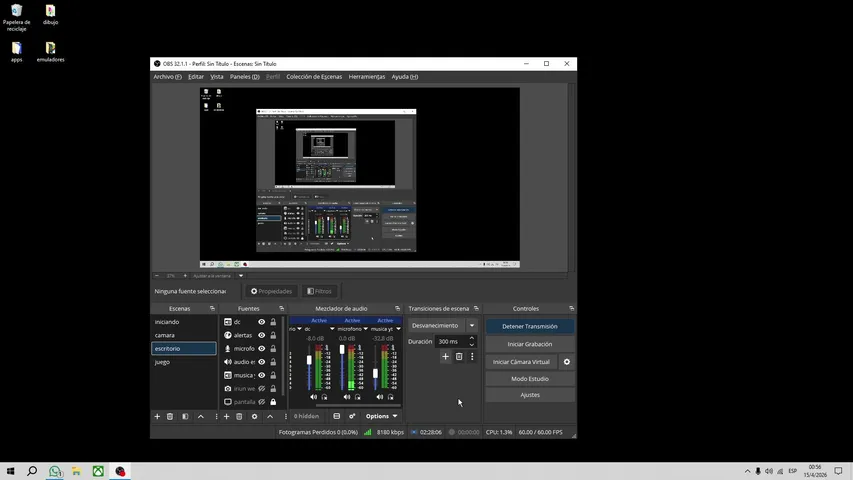
Task: Add a new scene with the plus icon in Escenas
Action: click(x=157, y=416)
